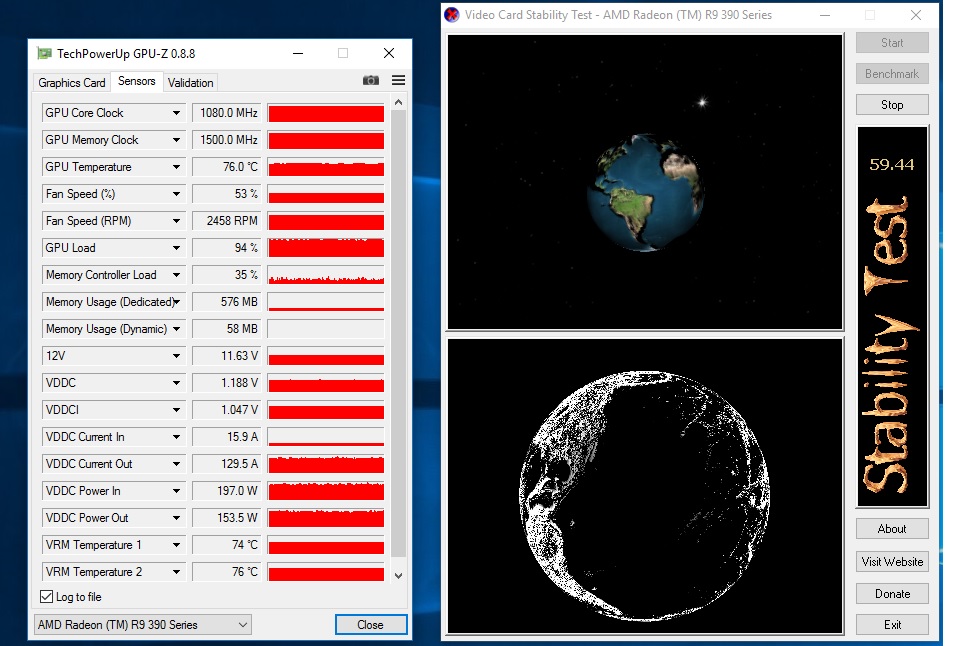The image size is (960, 646).
Task: Open the GPU-Z hamburger menu icon
Action: [399, 80]
